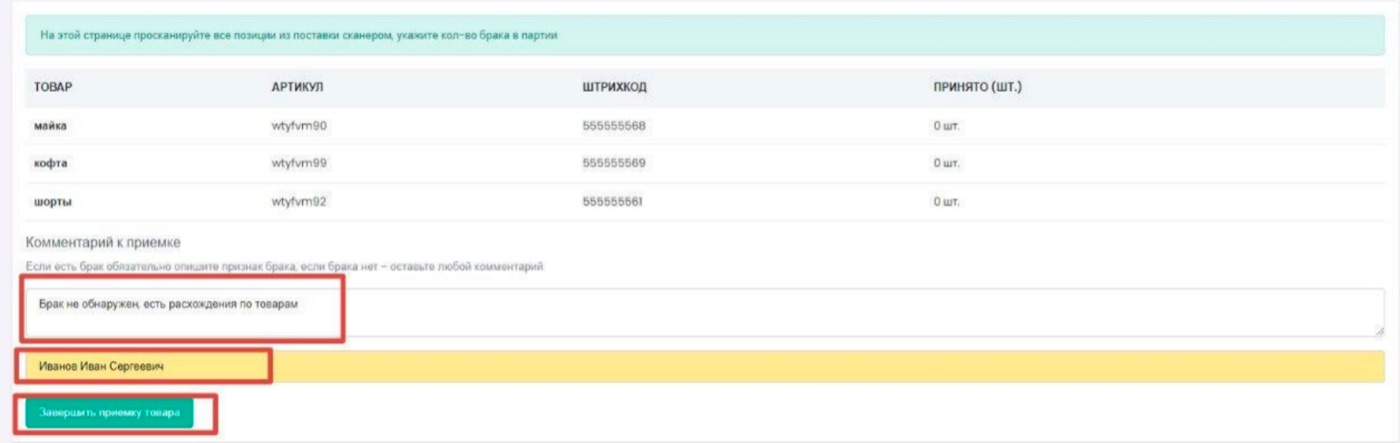Click the green scanning instruction banner

click(x=700, y=35)
